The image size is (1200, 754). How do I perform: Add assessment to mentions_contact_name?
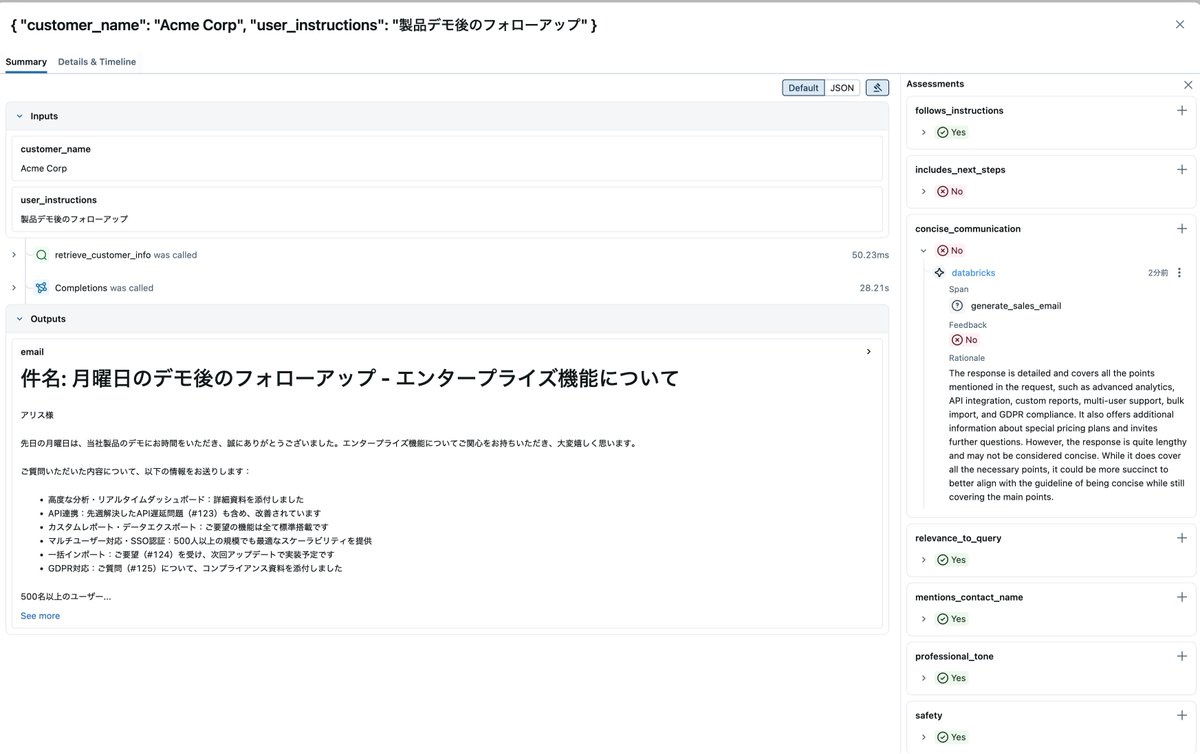pos(1182,597)
